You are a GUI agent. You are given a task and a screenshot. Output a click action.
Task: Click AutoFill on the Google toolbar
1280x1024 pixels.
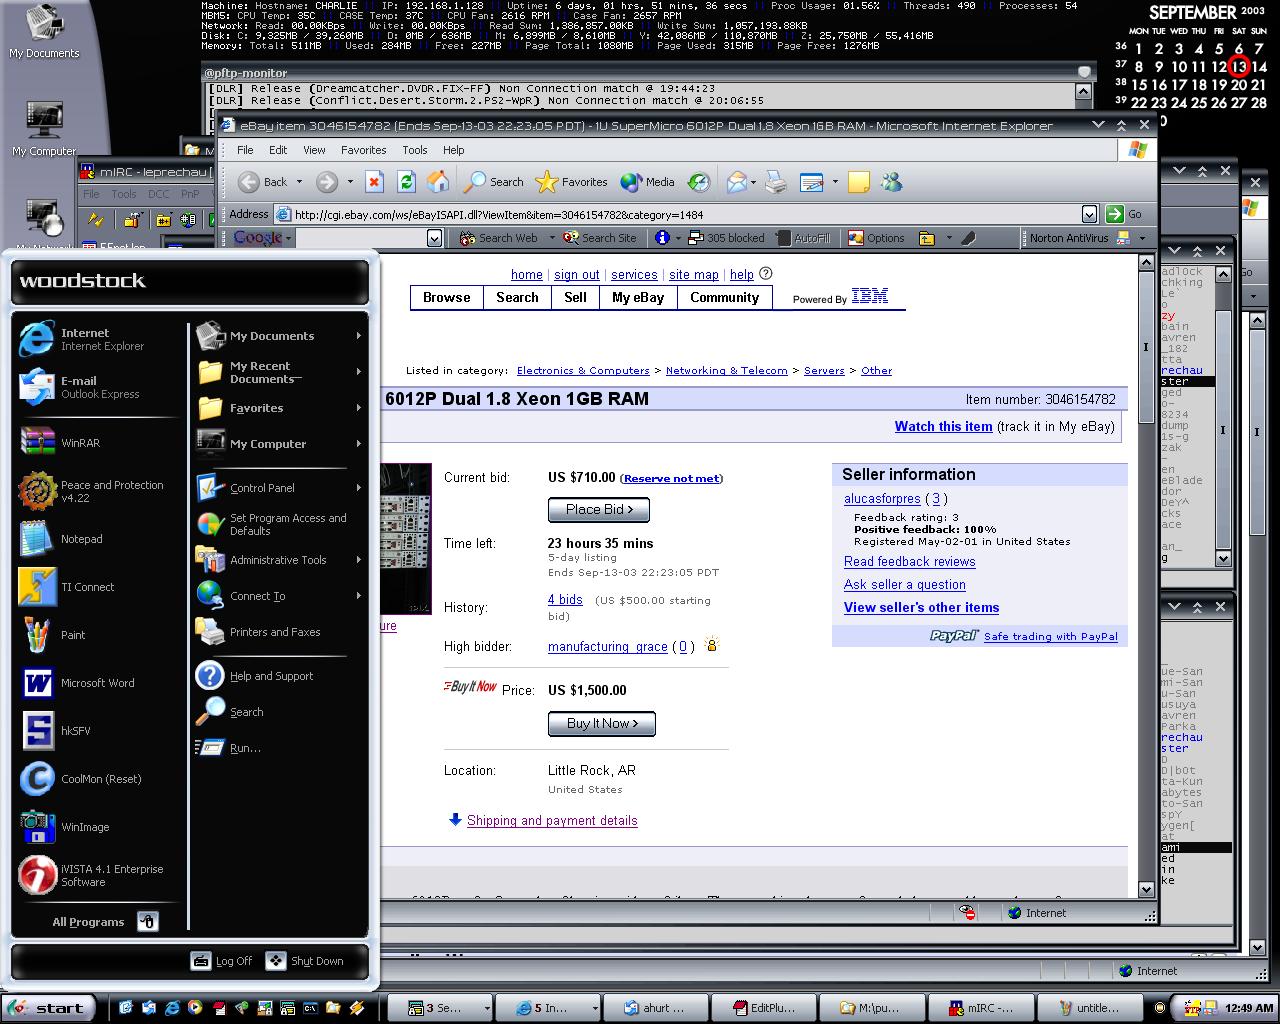(803, 238)
